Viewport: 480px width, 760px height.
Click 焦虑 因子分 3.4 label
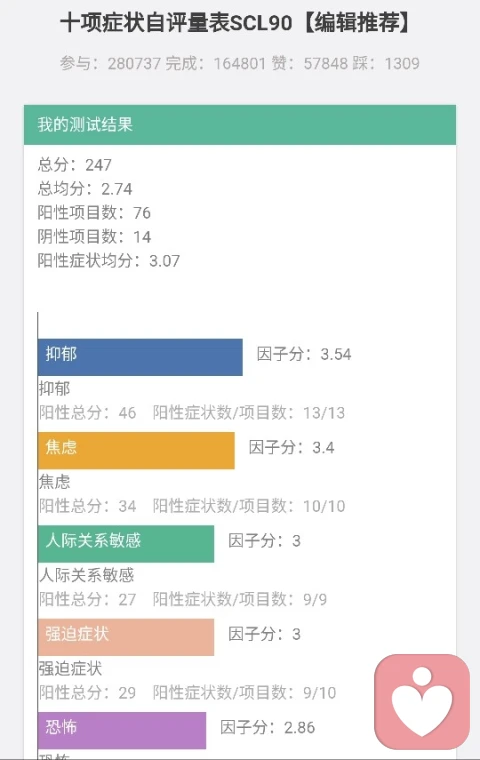[x=291, y=447]
